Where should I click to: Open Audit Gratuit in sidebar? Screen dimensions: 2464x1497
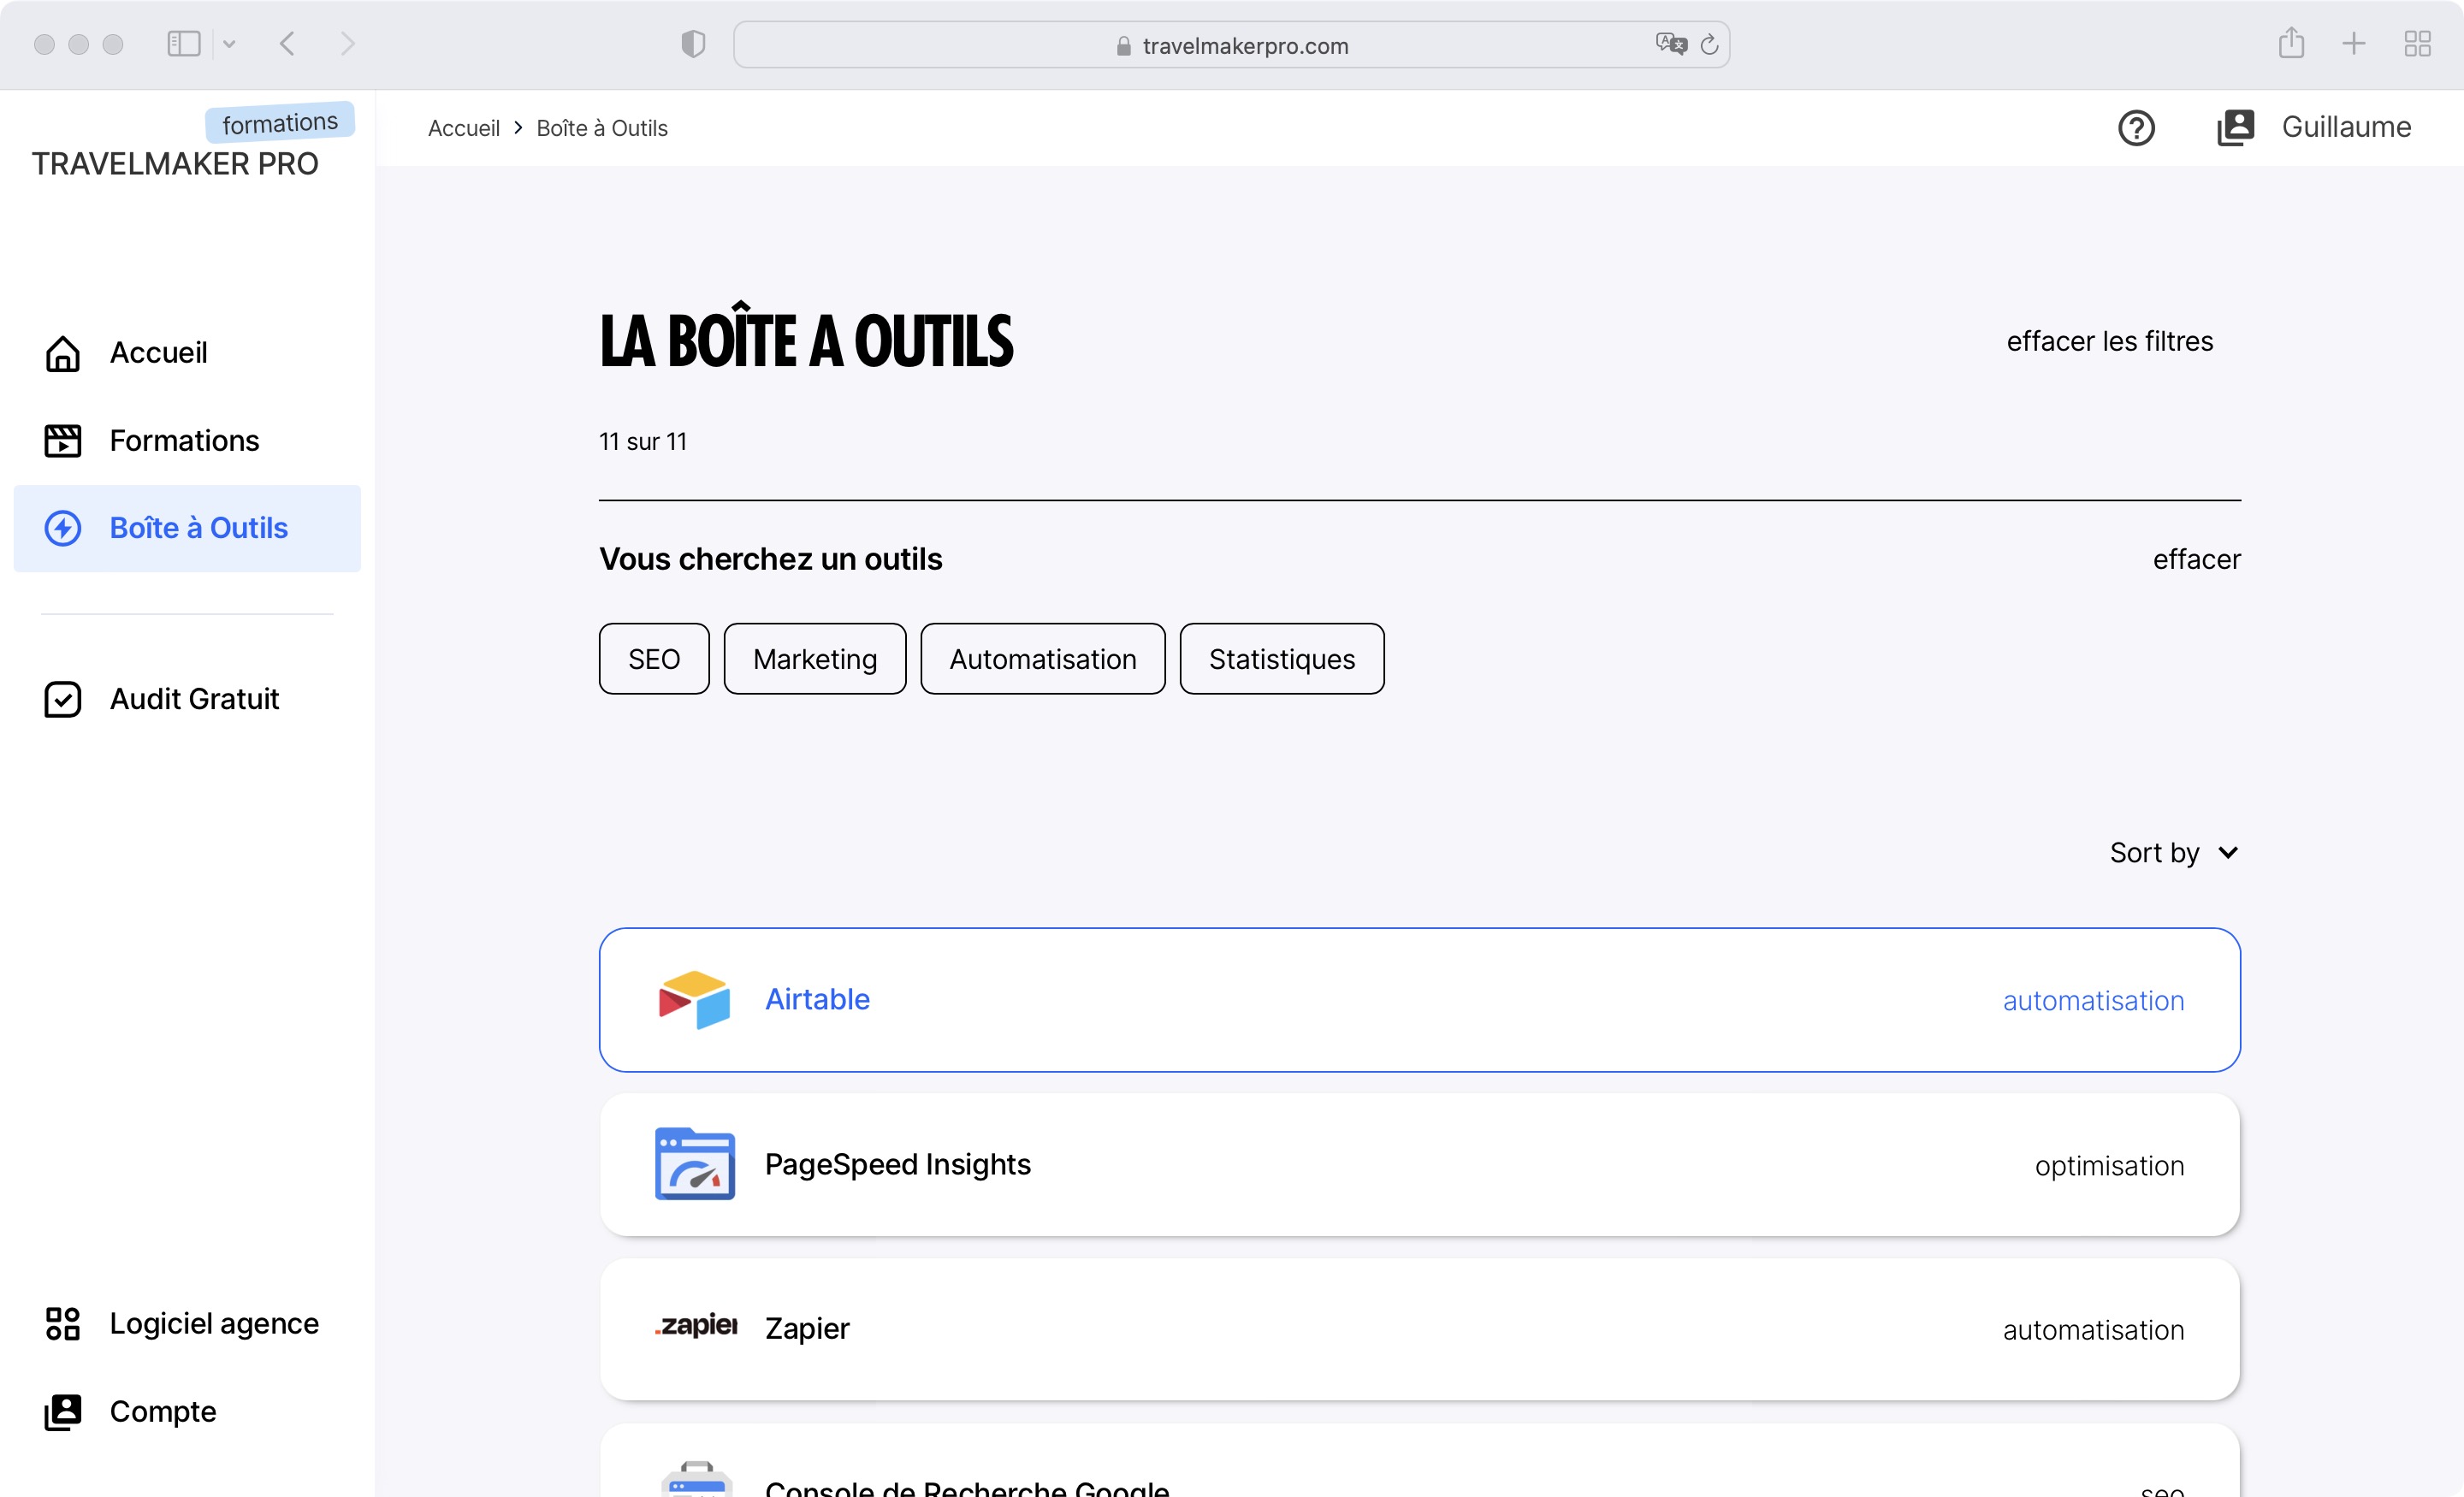(187, 699)
